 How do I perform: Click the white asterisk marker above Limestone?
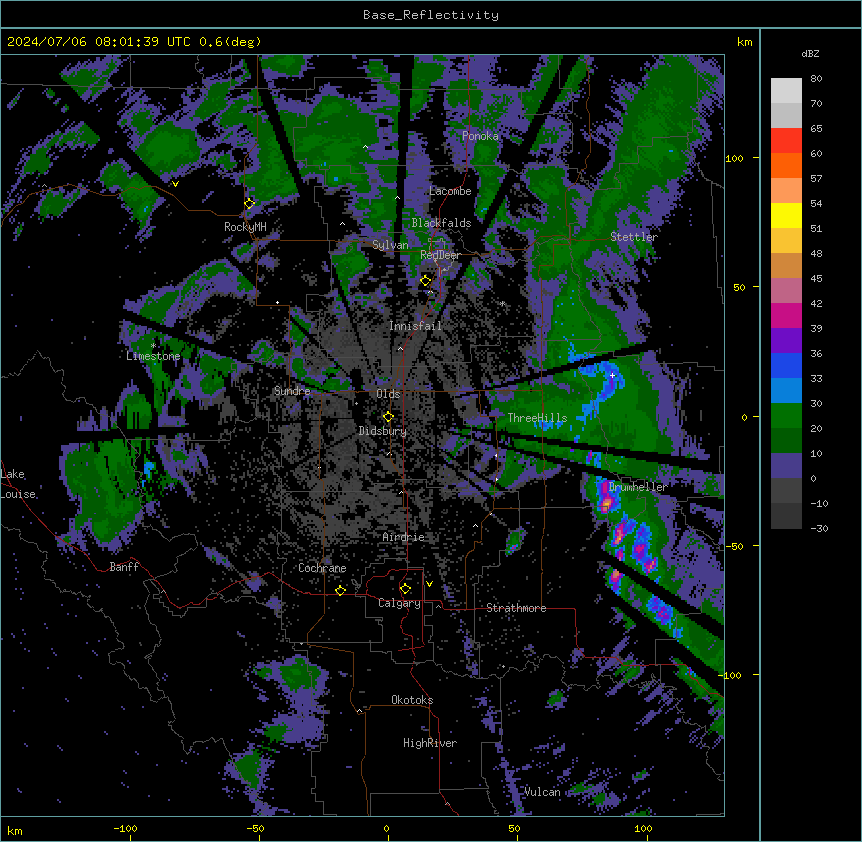coord(153,346)
